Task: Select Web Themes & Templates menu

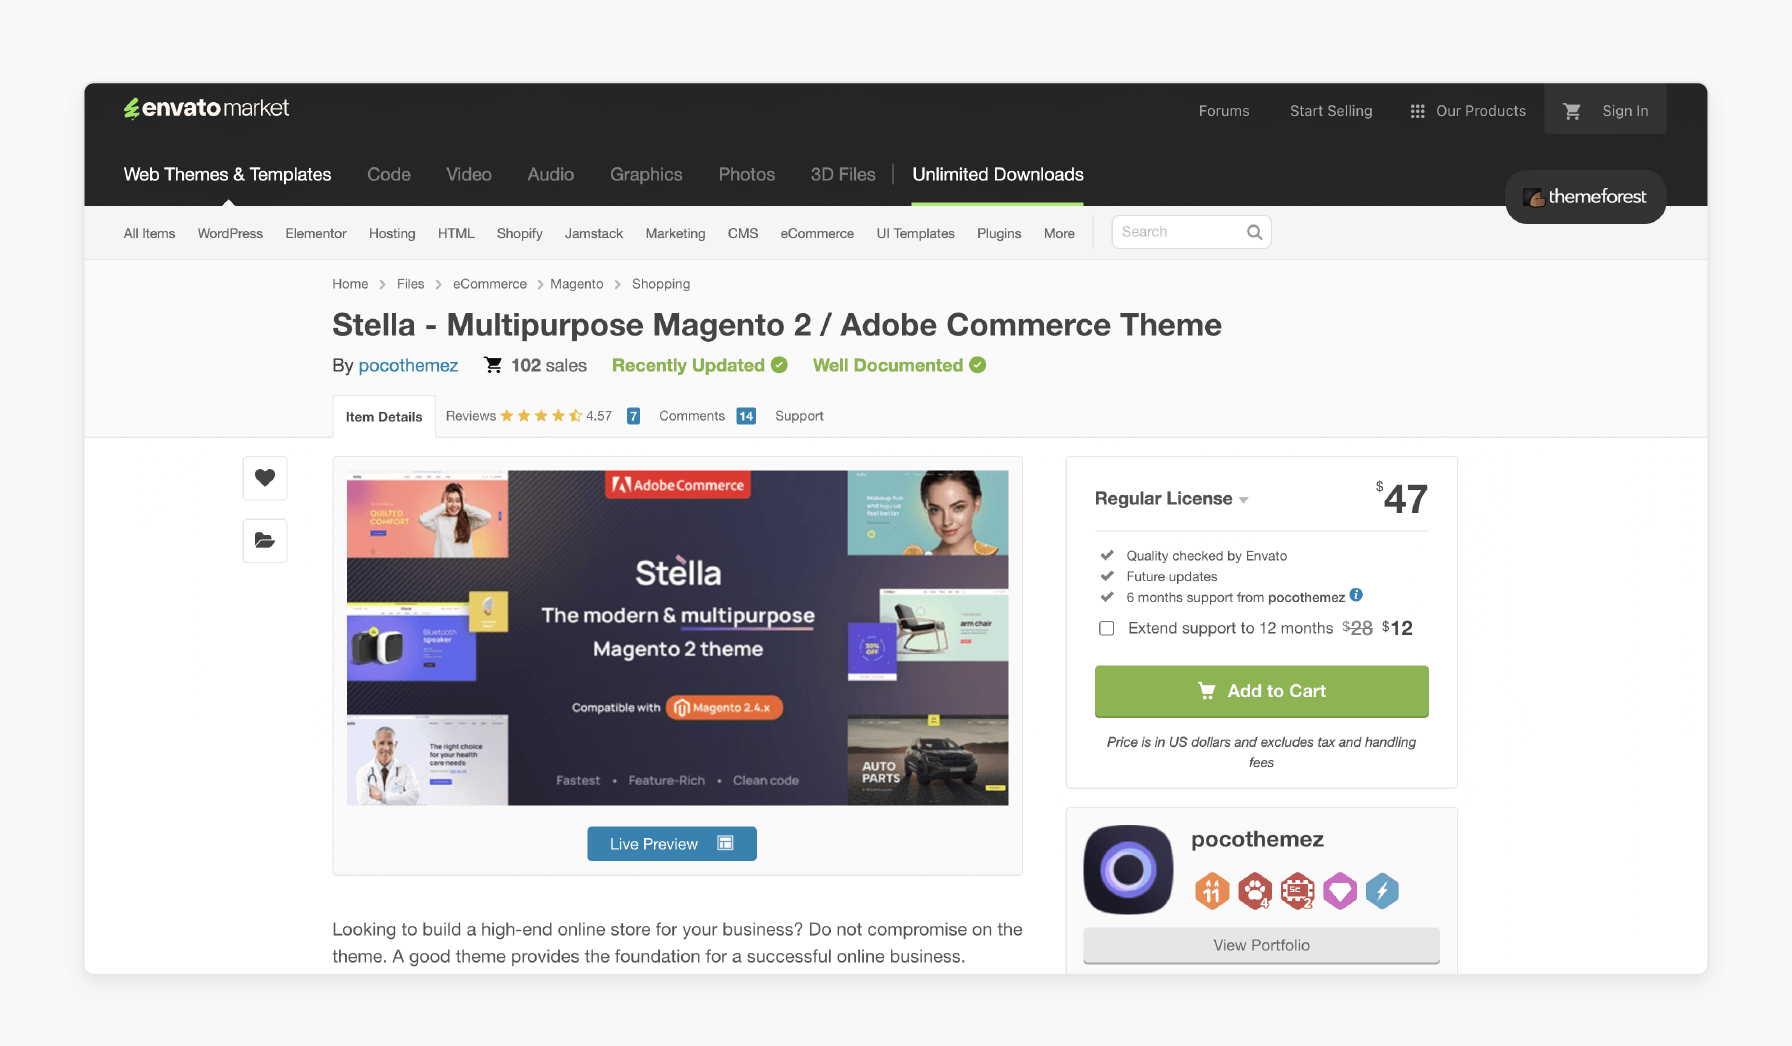Action: (x=227, y=174)
